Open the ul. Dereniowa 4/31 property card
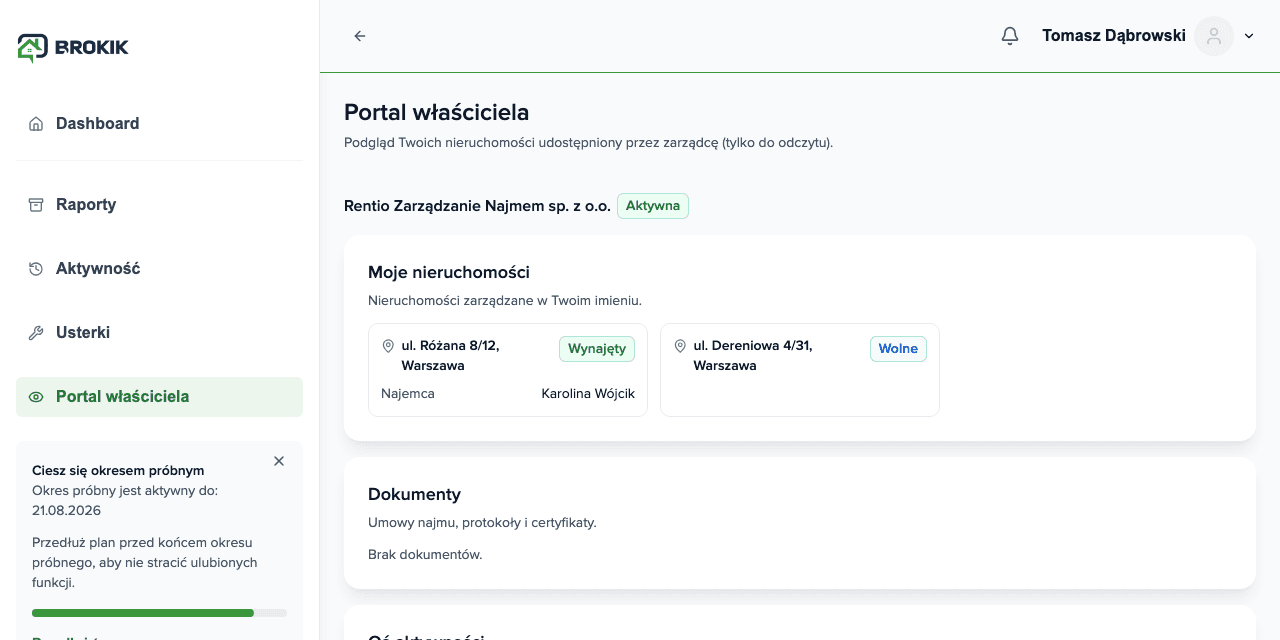This screenshot has width=1280, height=640. [x=800, y=370]
